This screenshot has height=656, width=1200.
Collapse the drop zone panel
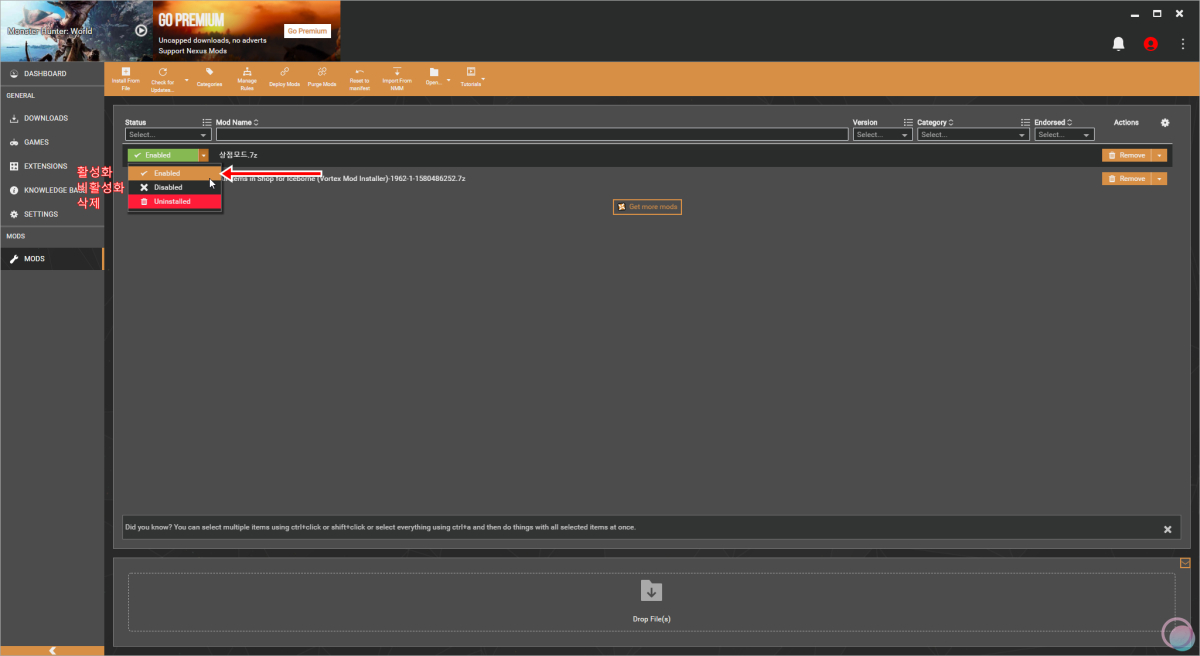coord(1185,562)
